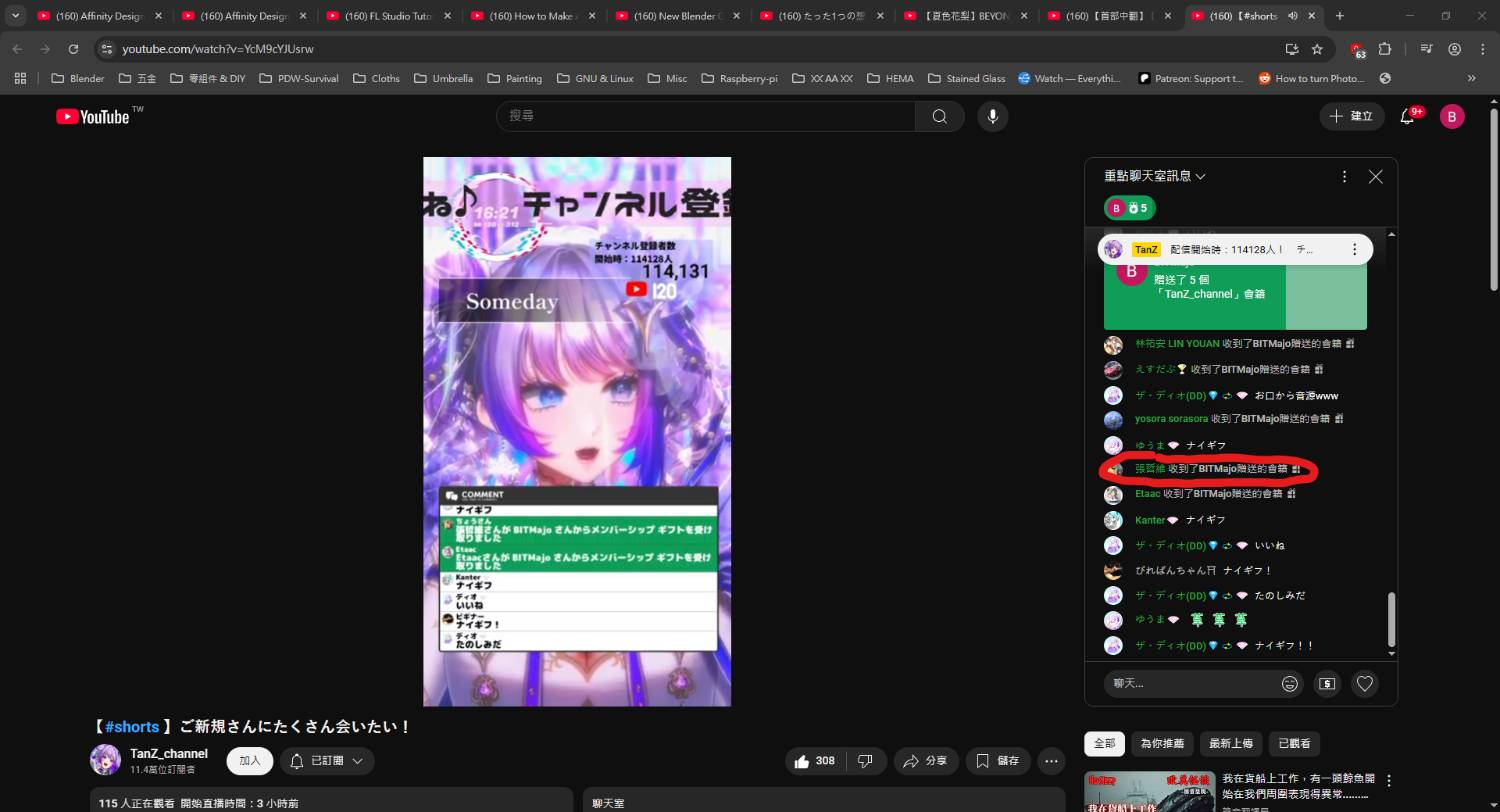Open the Raspberry-pi bookmark folder
The image size is (1500, 812).
(x=739, y=78)
